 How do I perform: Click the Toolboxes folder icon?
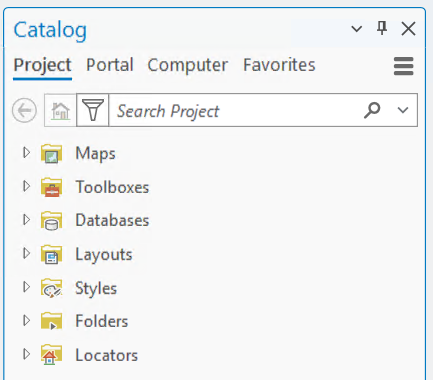[51, 187]
